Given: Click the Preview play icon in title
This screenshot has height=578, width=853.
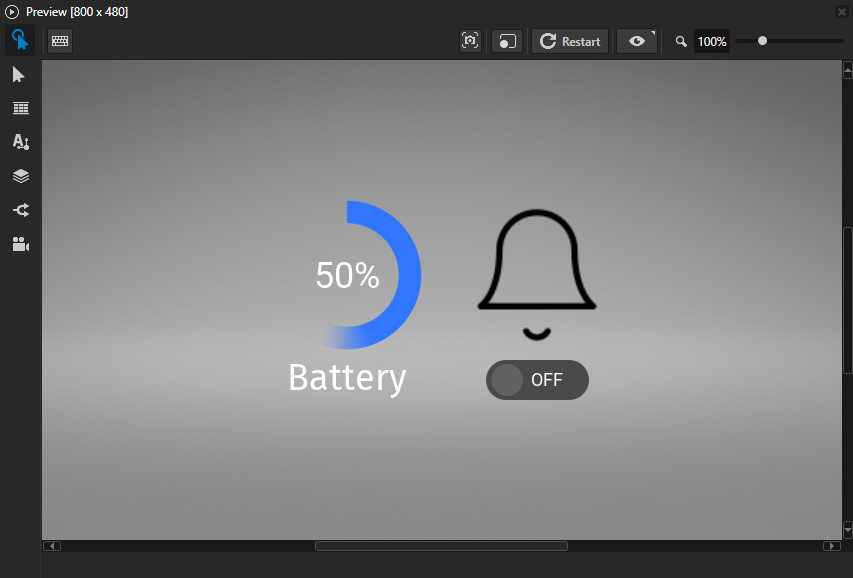Looking at the screenshot, I should point(11,11).
